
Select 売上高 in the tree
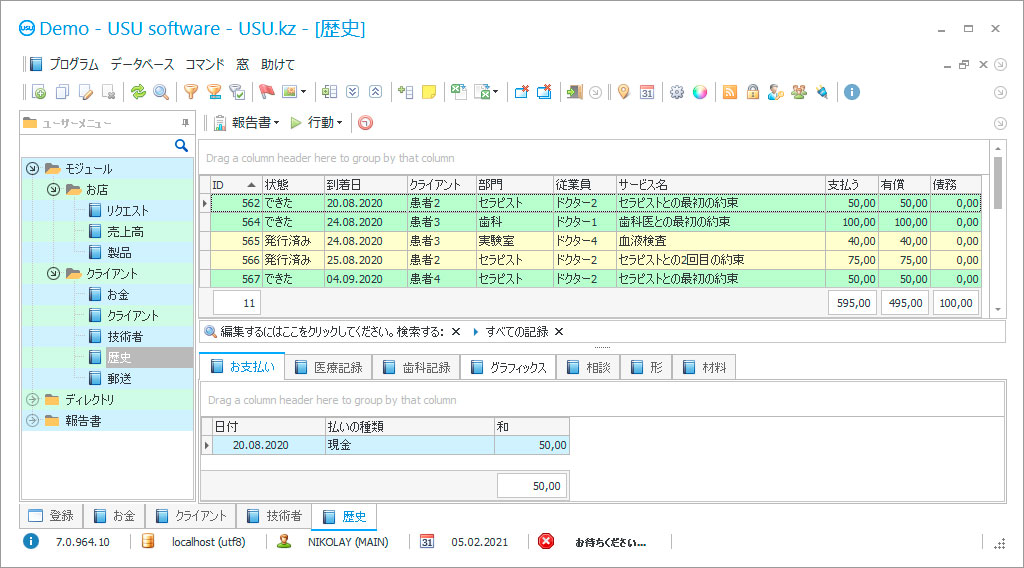pos(125,231)
